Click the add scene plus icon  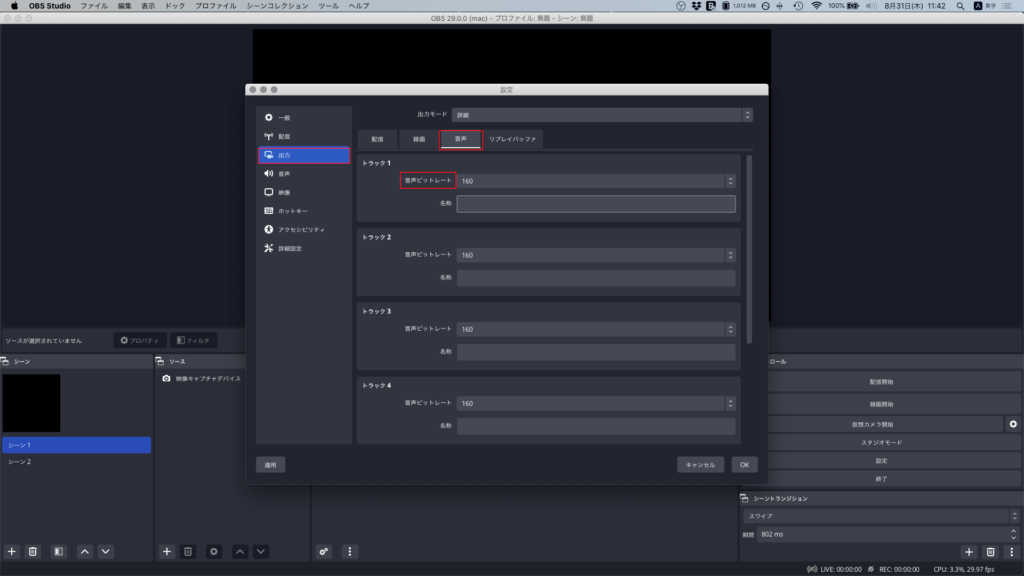[12, 551]
